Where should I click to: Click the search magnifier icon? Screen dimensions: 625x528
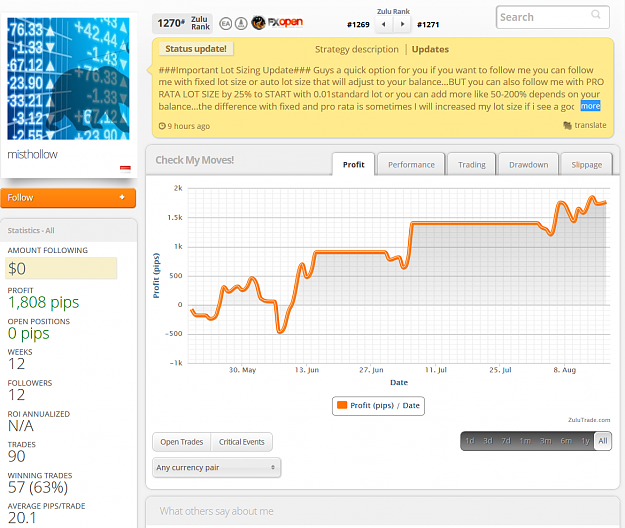point(596,15)
